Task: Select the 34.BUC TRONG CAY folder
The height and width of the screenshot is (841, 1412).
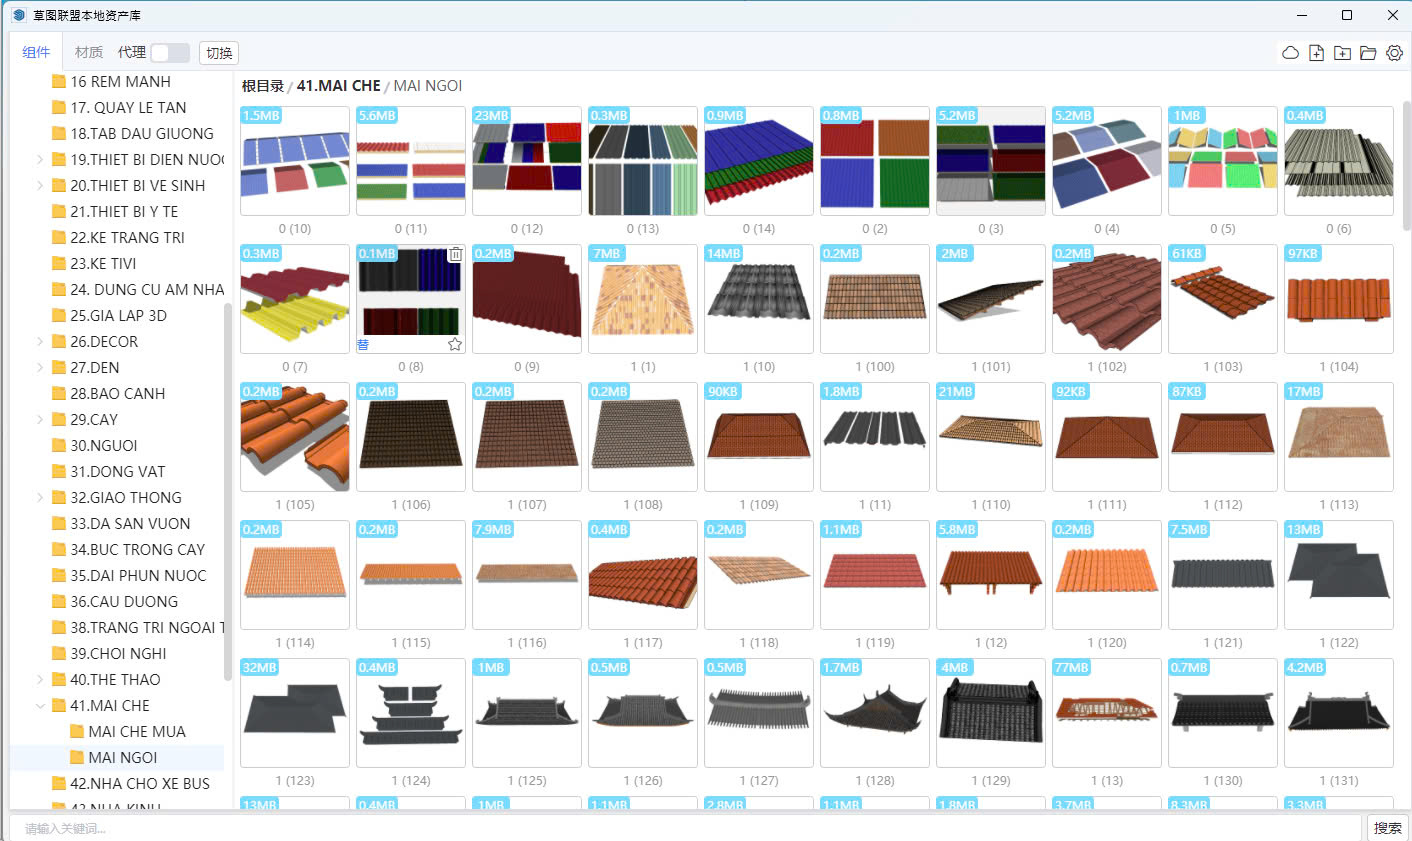Action: pyautogui.click(x=137, y=549)
